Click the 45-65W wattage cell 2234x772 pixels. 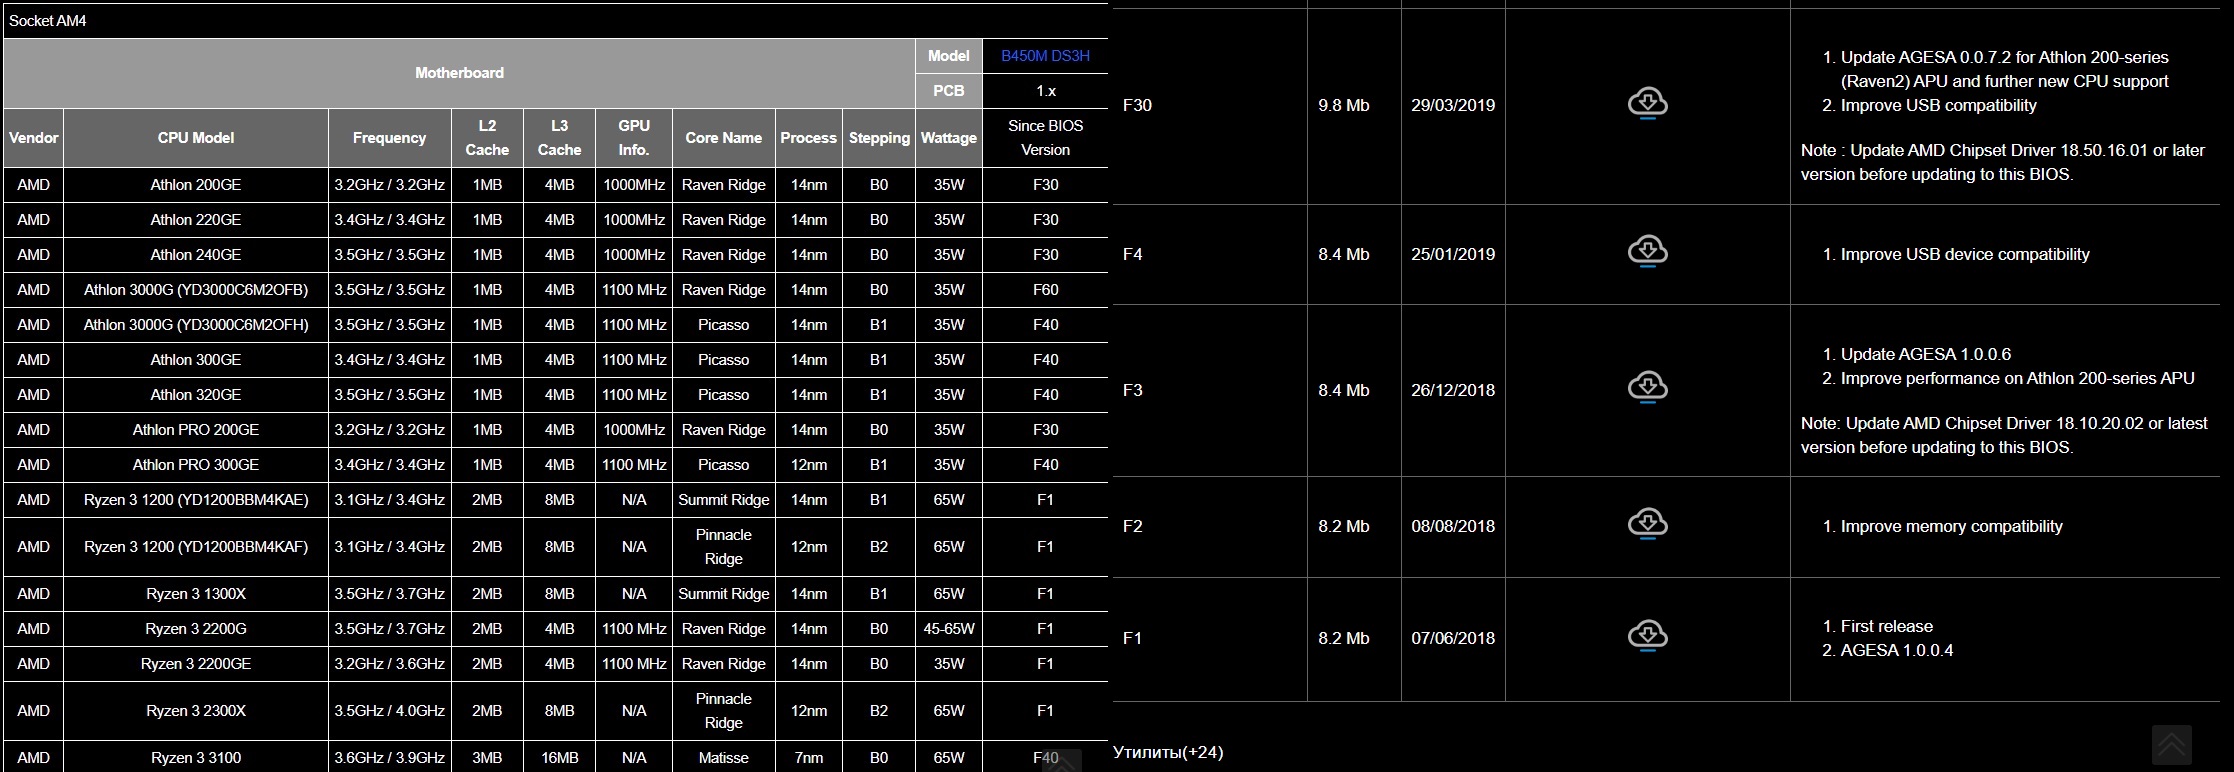click(x=949, y=629)
